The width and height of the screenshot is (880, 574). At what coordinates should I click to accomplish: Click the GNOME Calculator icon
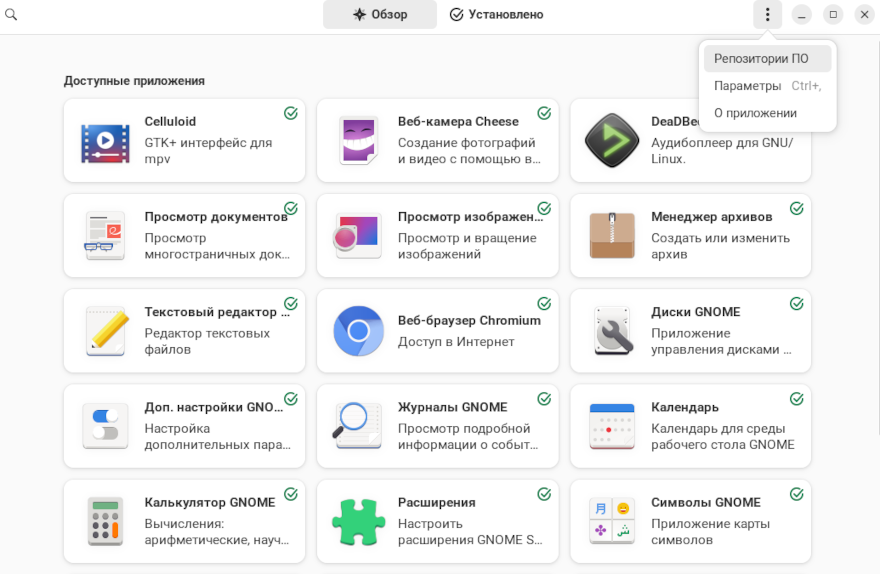105,521
